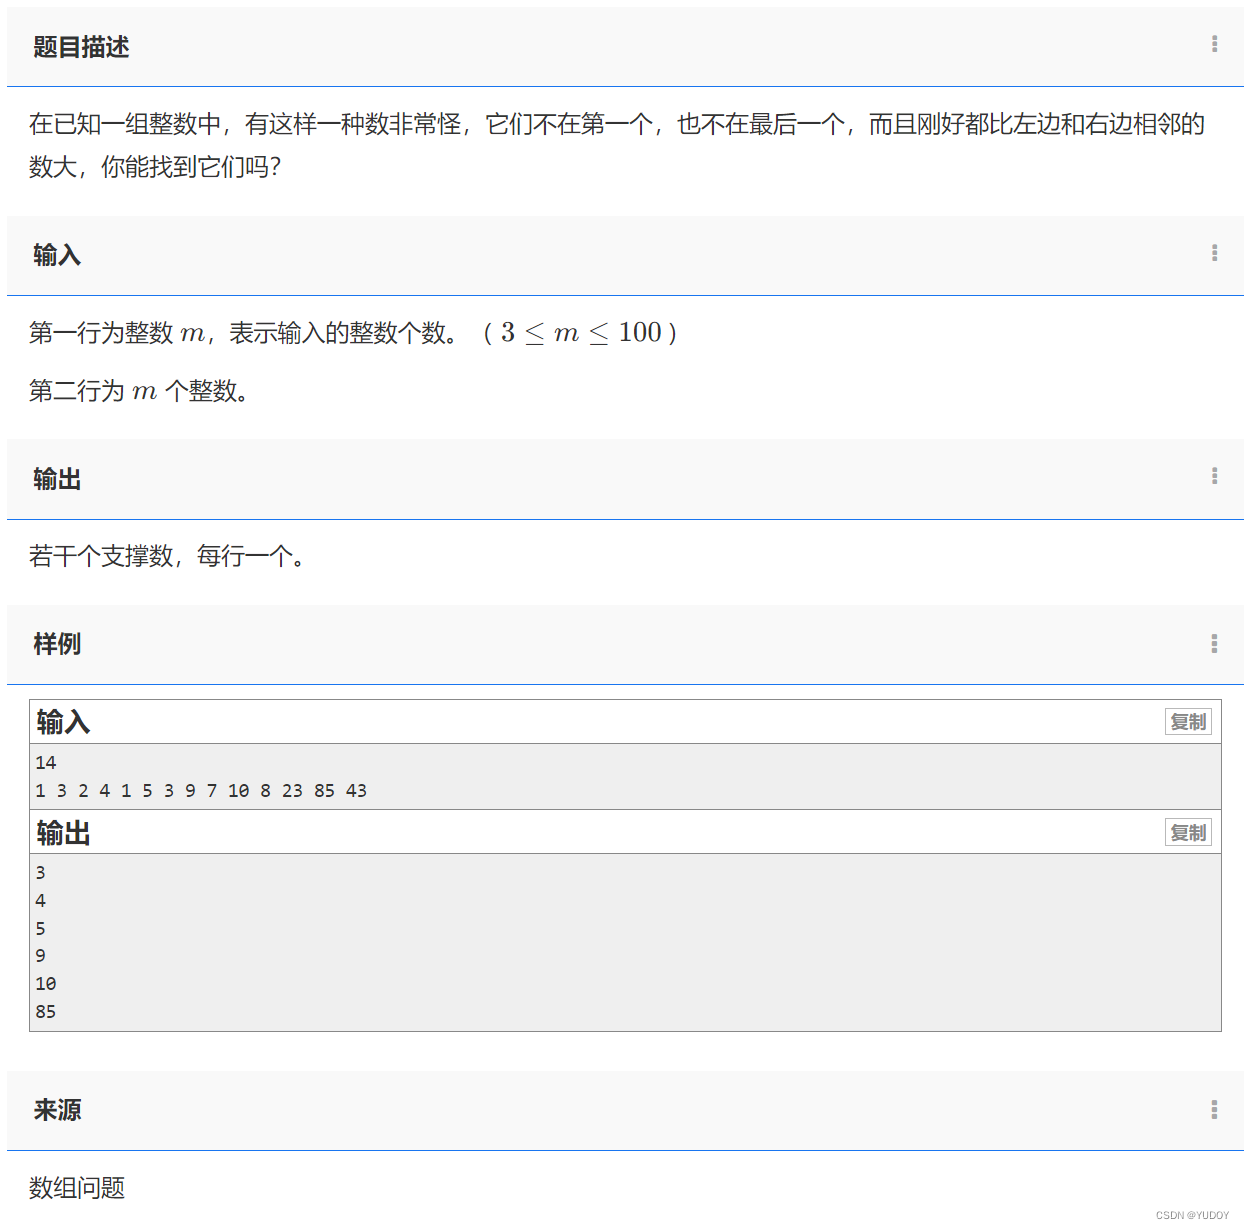Click sample input line '1 3 2 4 1 5 3 9 7 10 8 23 85 43'
Image resolution: width=1245 pixels, height=1229 pixels.
pos(201,791)
